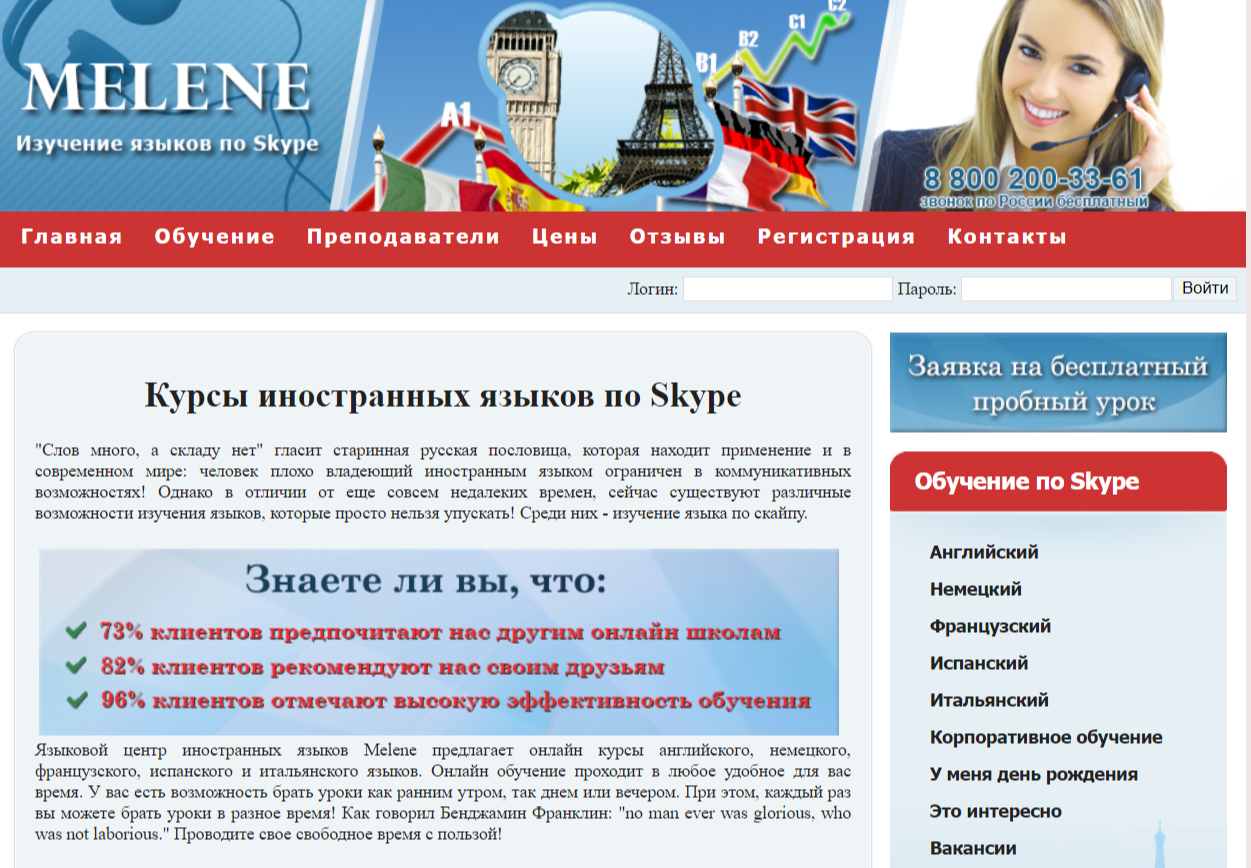Screen dimensions: 1251x868
Task: Open the Контакты menu item
Action: tap(1007, 237)
